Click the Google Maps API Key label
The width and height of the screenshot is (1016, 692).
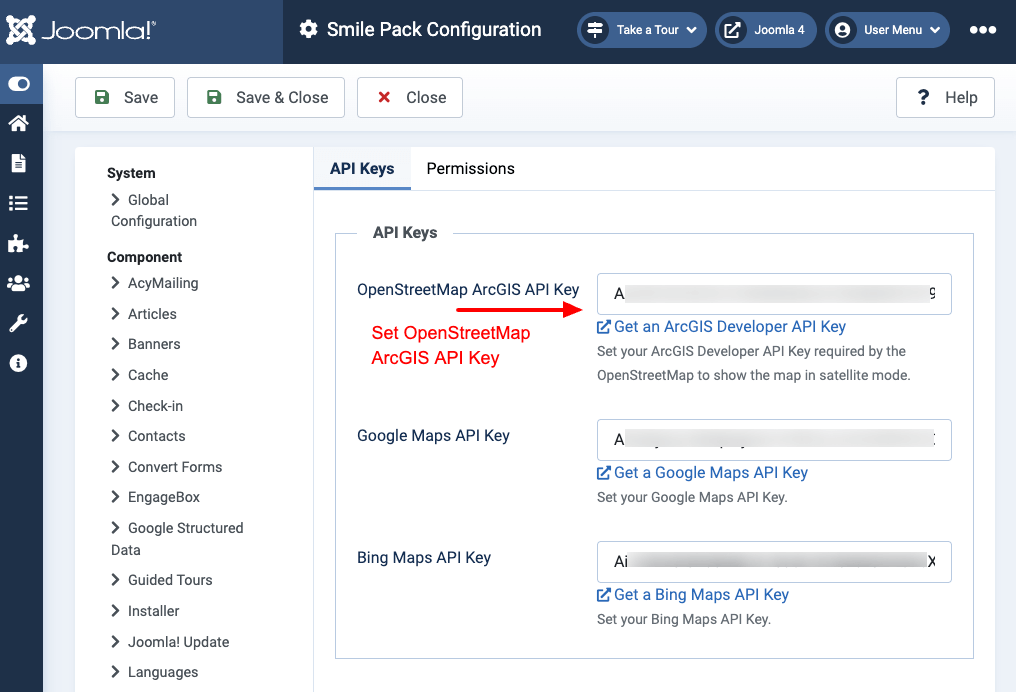433,436
